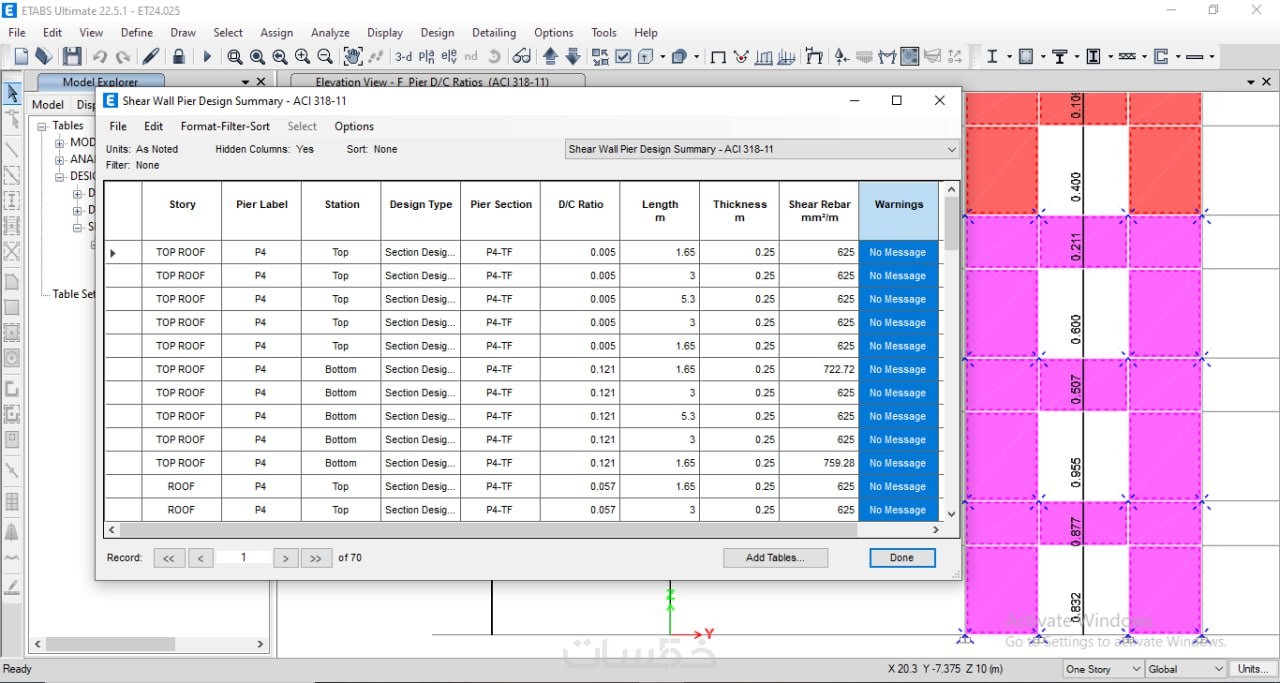The height and width of the screenshot is (683, 1280).
Task: Click the record number input field
Action: (243, 558)
